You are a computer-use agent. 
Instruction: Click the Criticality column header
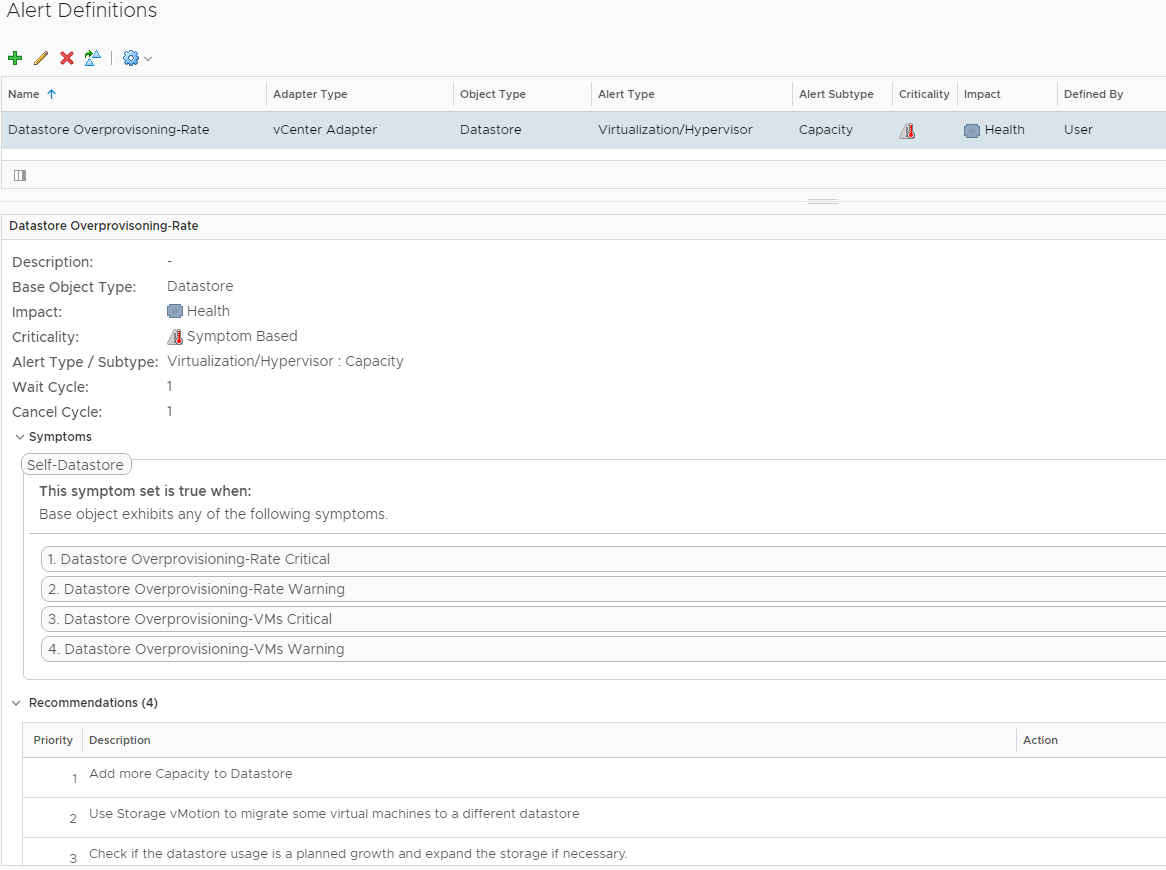[923, 94]
